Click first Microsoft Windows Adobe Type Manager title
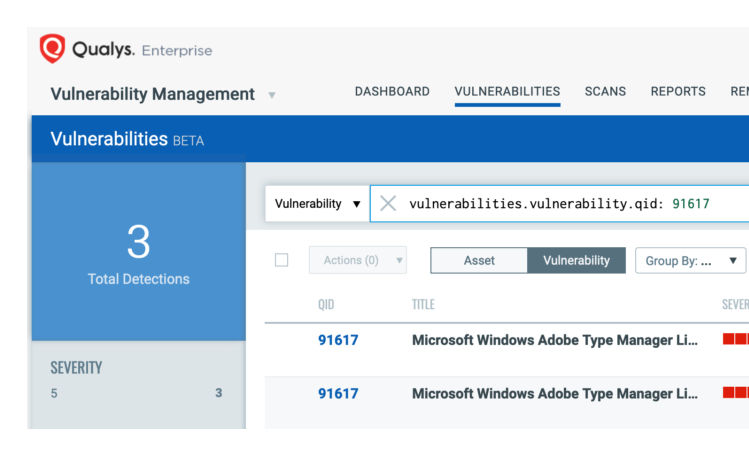The image size is (749, 458). point(554,340)
